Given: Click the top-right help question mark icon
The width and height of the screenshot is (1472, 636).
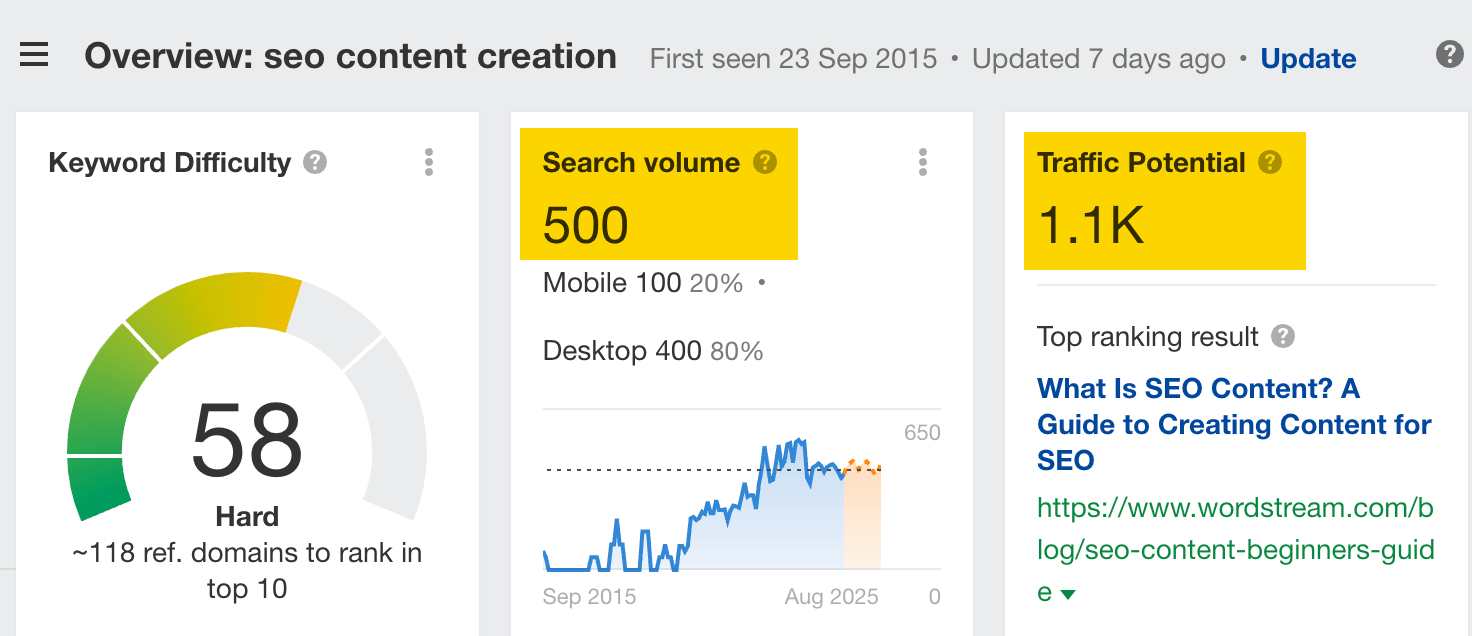Looking at the screenshot, I should (1449, 55).
